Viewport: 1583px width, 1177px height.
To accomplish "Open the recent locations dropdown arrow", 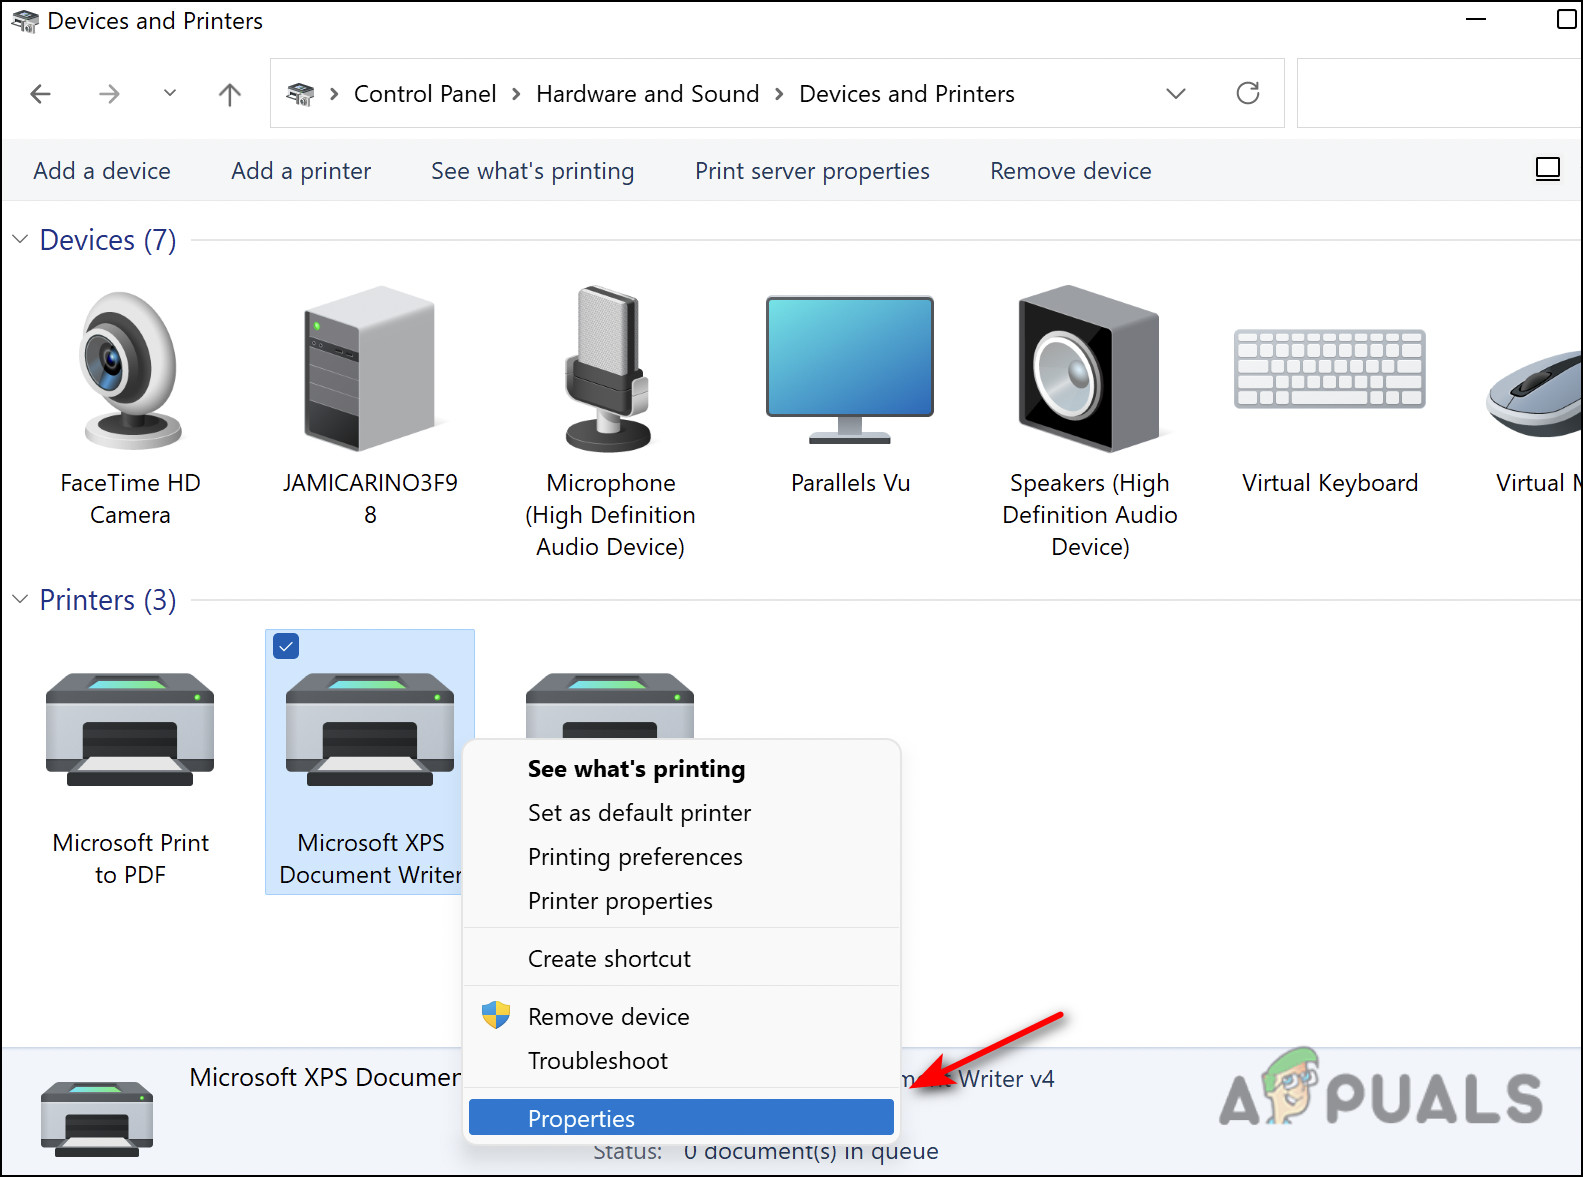I will (170, 93).
